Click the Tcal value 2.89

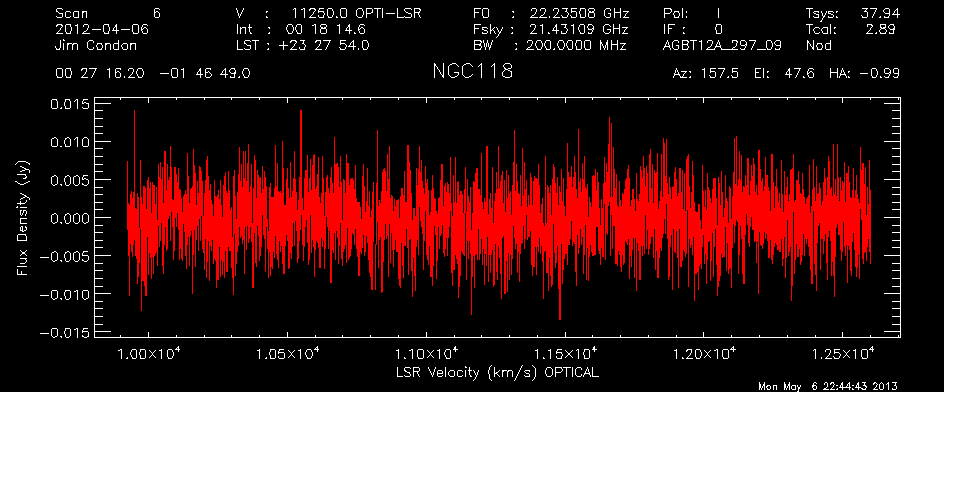(x=882, y=29)
